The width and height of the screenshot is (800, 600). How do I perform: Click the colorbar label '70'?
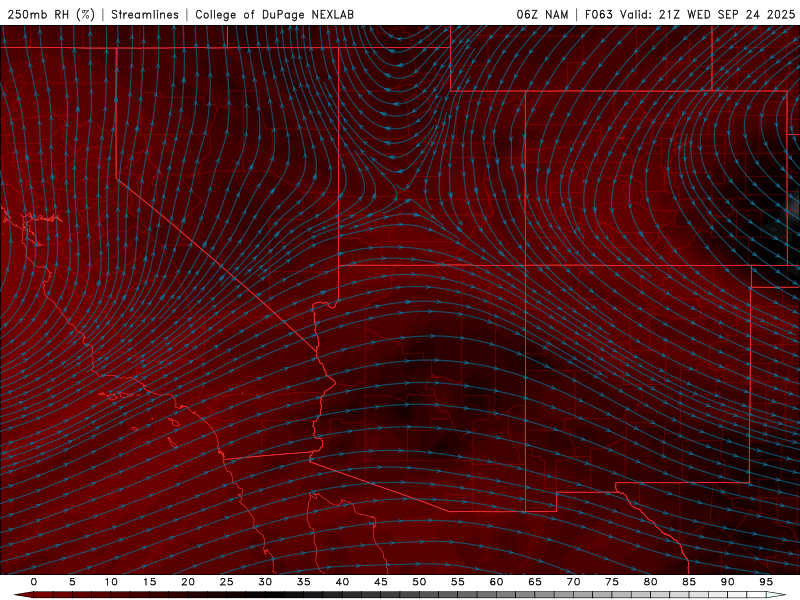tap(573, 582)
